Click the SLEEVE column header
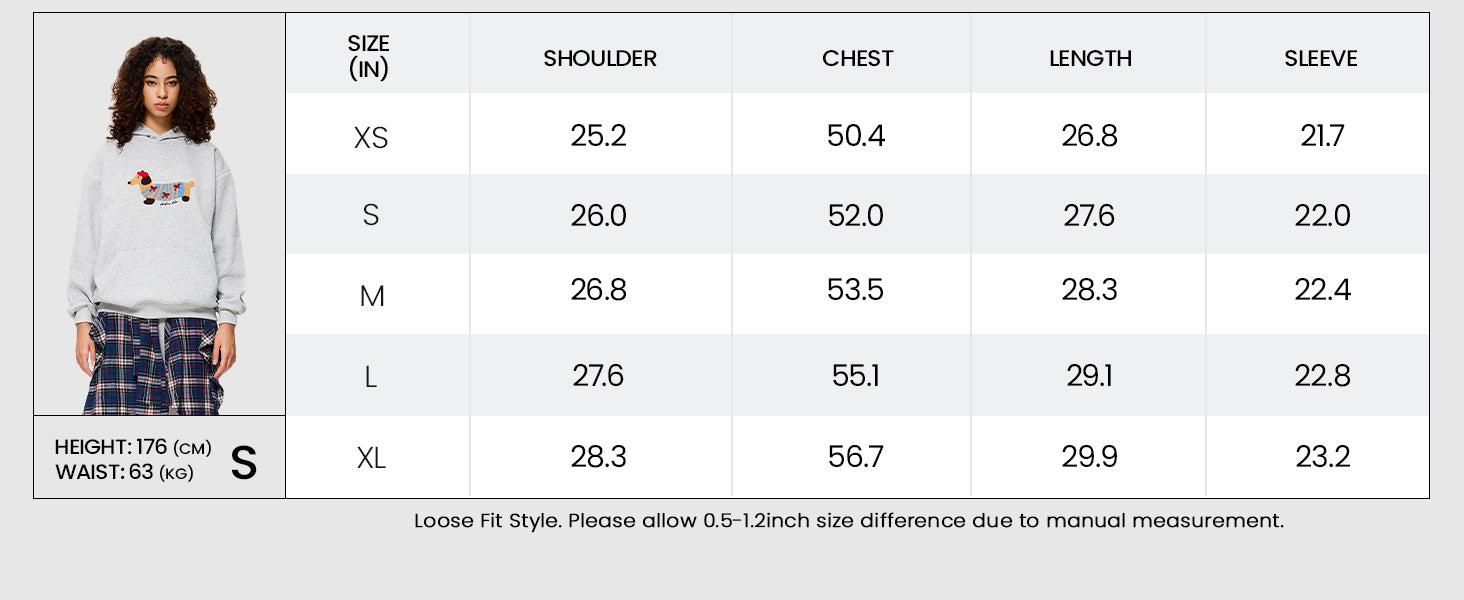This screenshot has height=600, width=1464. 1321,59
